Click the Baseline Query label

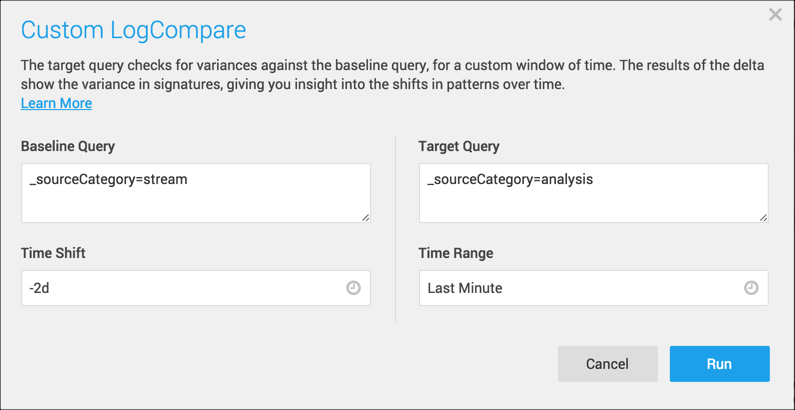coord(68,146)
